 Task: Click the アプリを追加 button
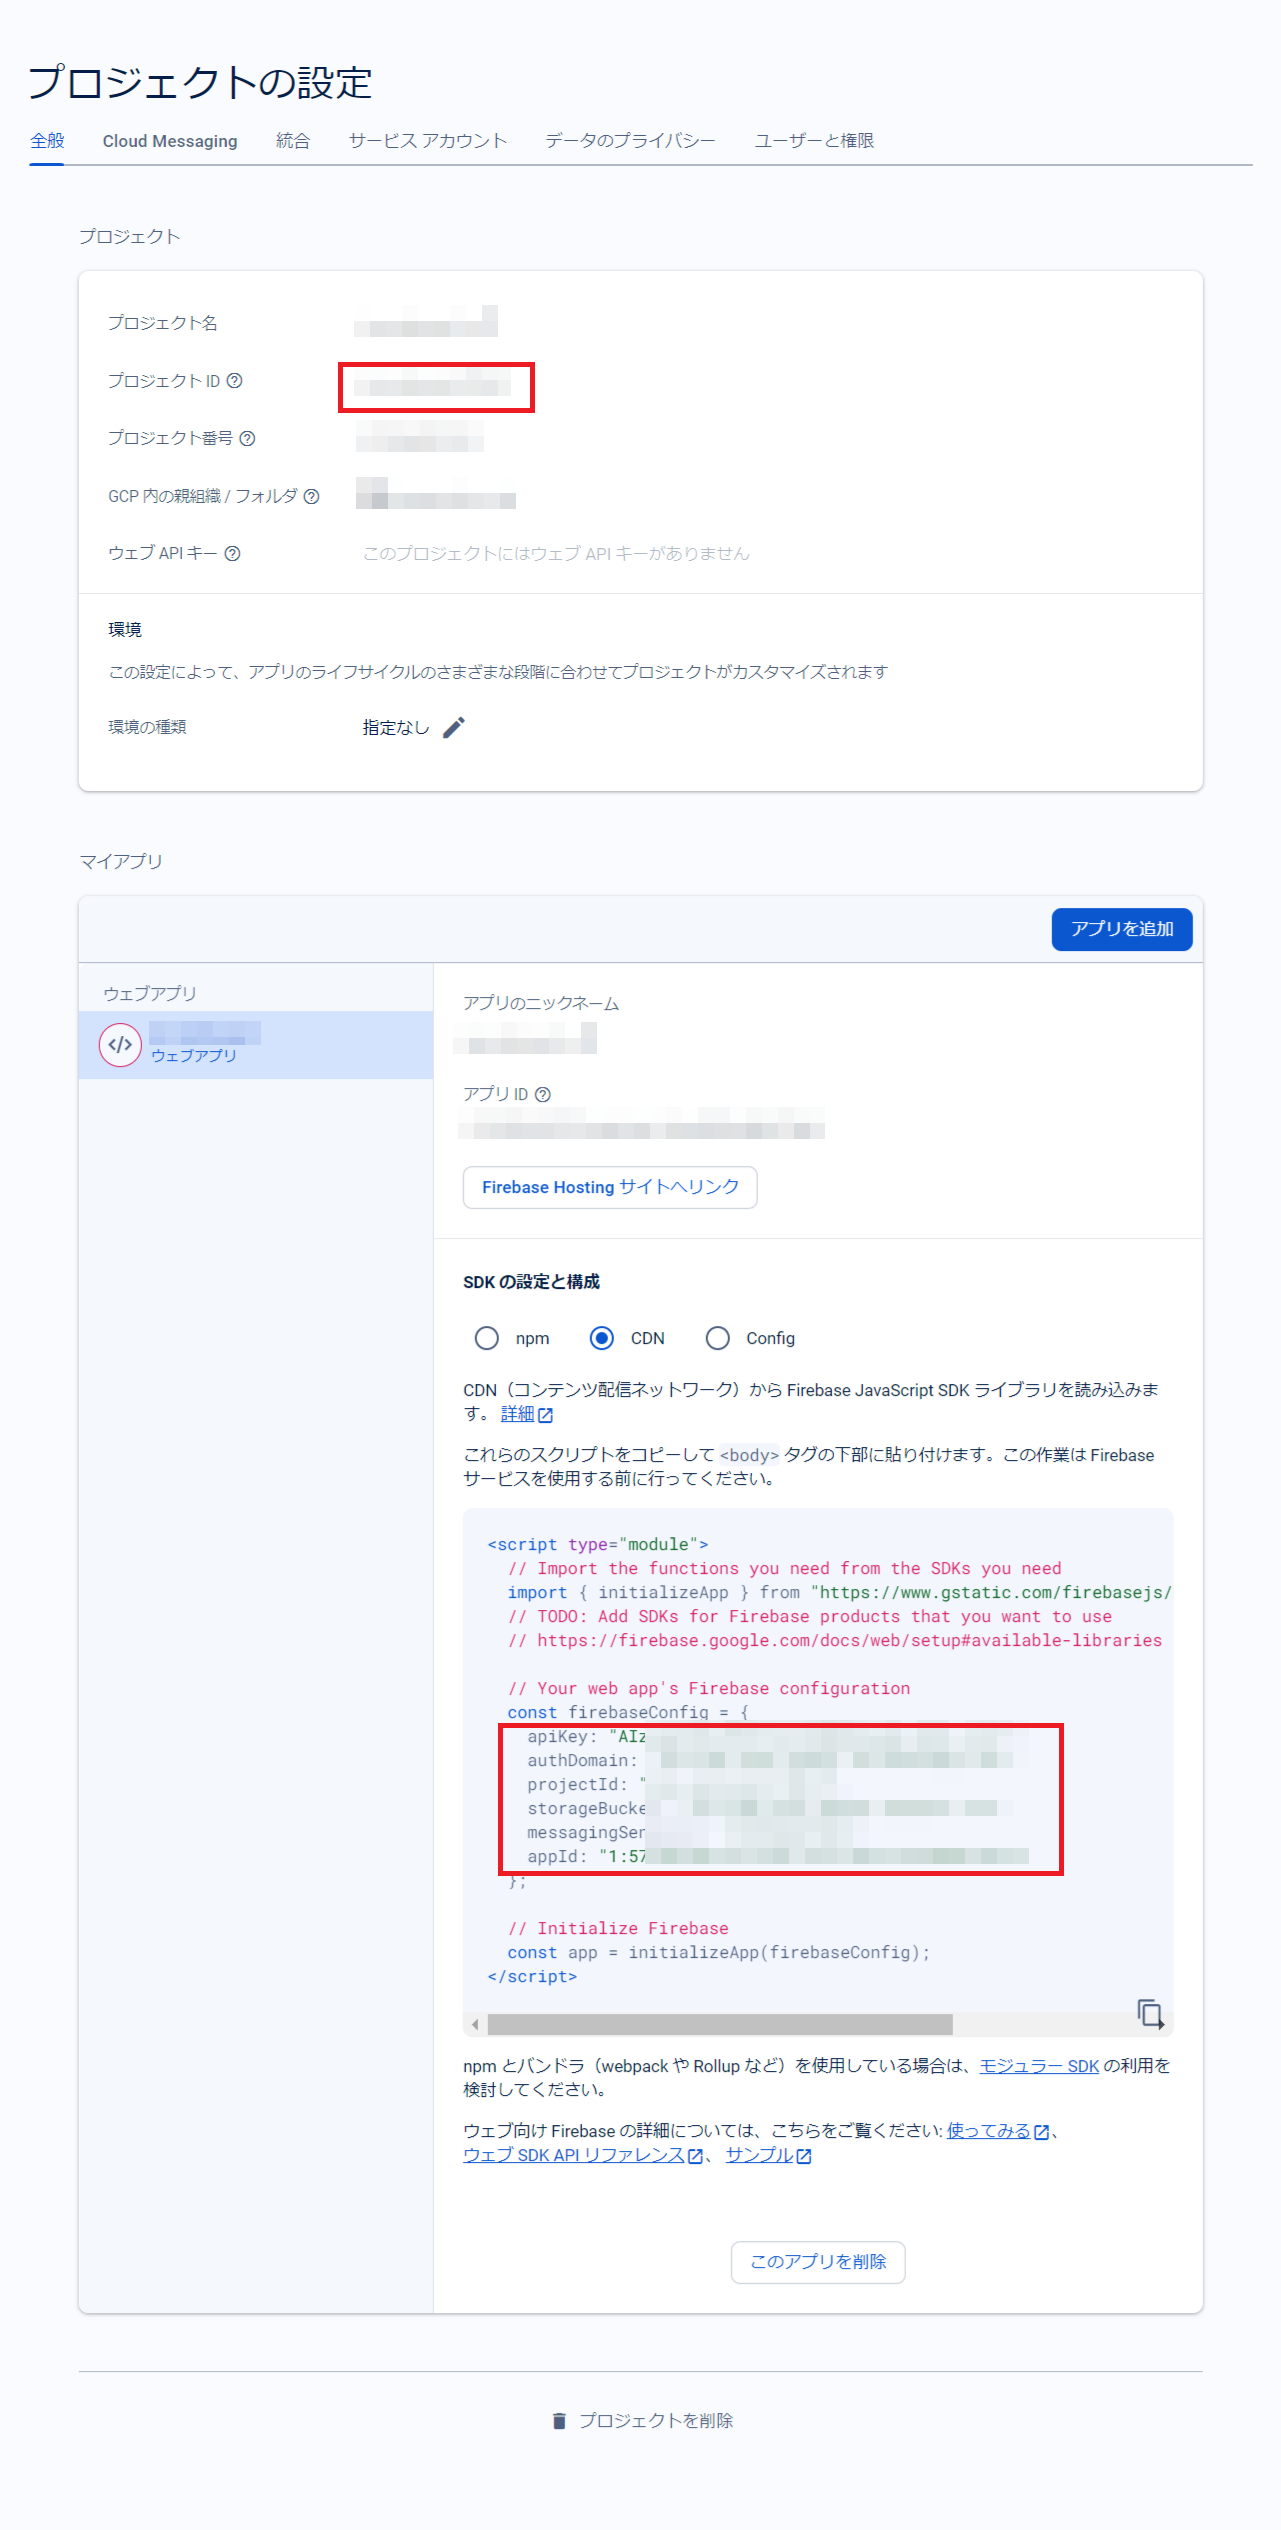(x=1122, y=929)
